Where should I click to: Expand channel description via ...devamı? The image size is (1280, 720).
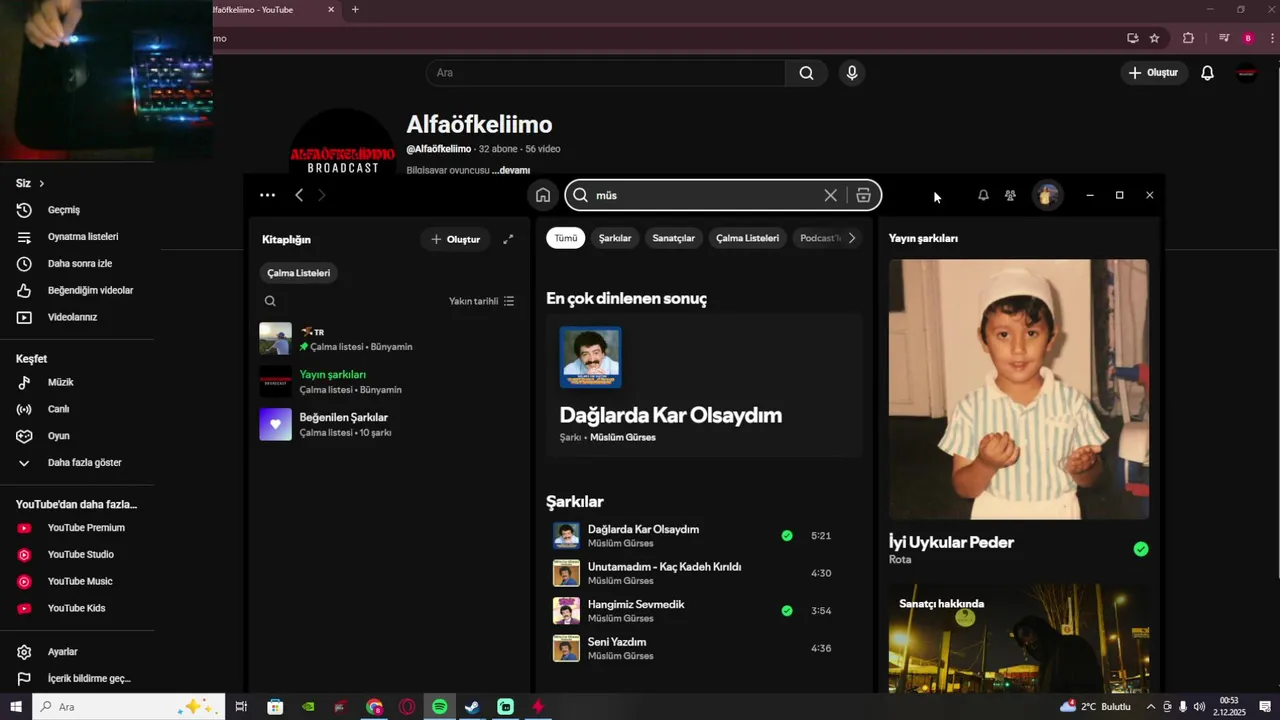(x=511, y=171)
